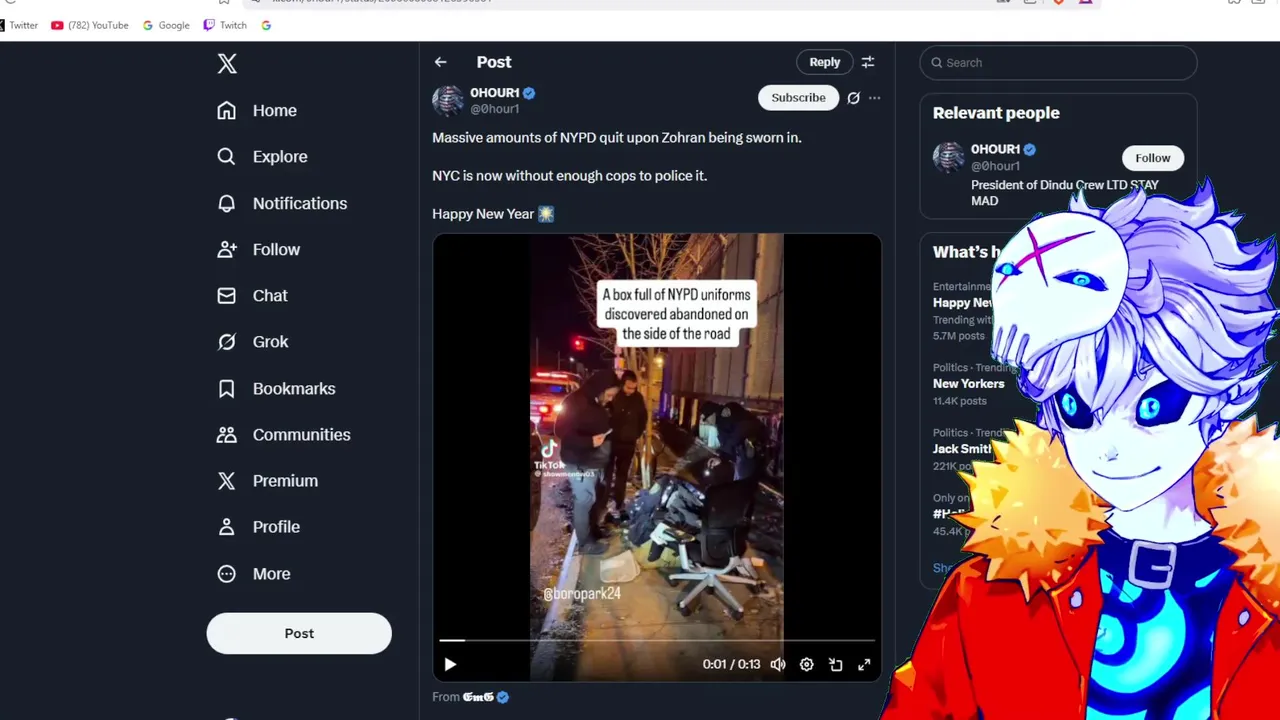This screenshot has height=720, width=1280.
Task: Toggle video picture-in-picture icon
Action: [x=836, y=664]
